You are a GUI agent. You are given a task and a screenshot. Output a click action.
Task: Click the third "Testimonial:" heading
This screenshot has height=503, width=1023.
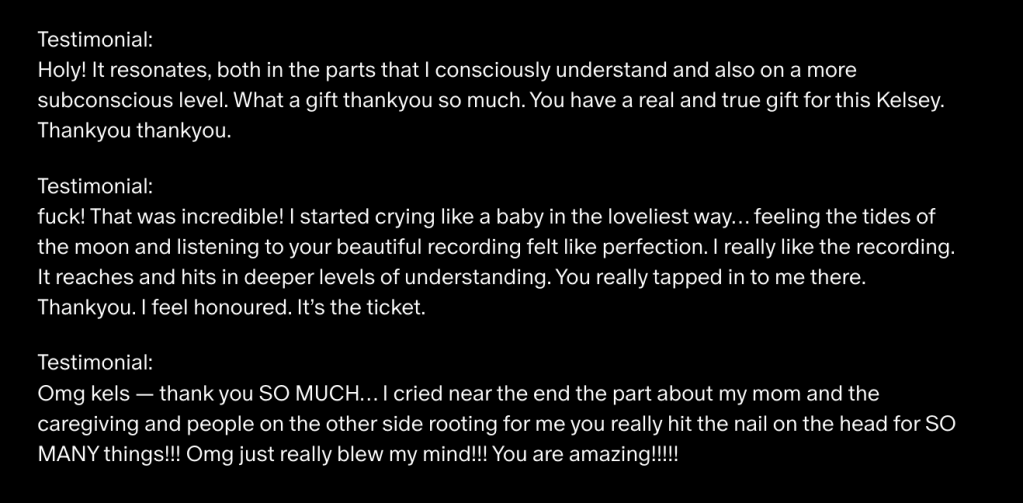point(93,363)
